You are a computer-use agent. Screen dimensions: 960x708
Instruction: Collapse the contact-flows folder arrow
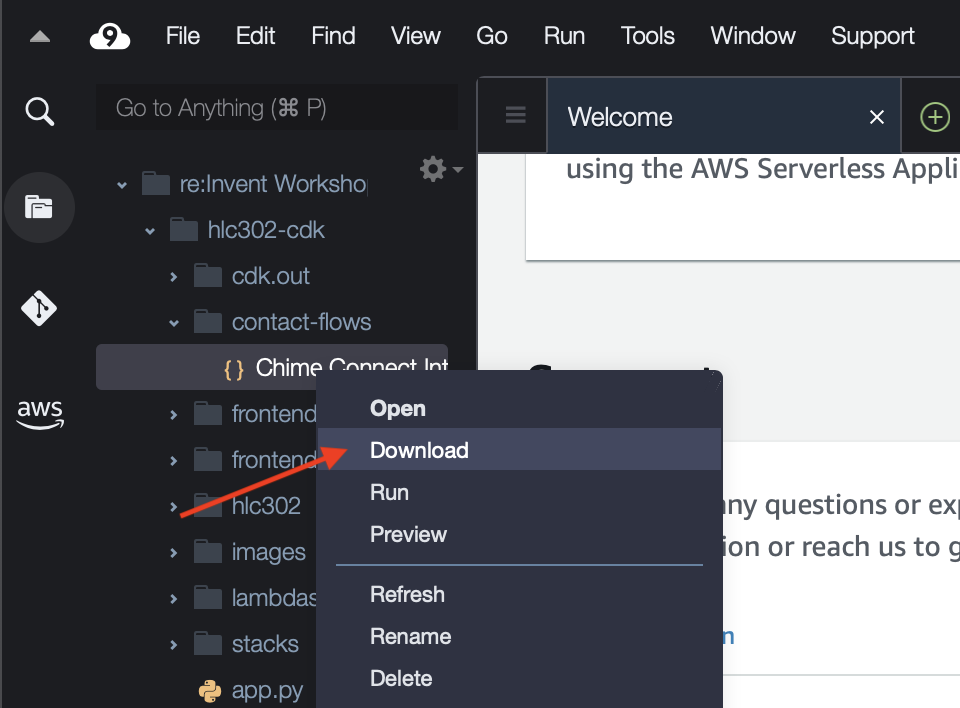[174, 323]
